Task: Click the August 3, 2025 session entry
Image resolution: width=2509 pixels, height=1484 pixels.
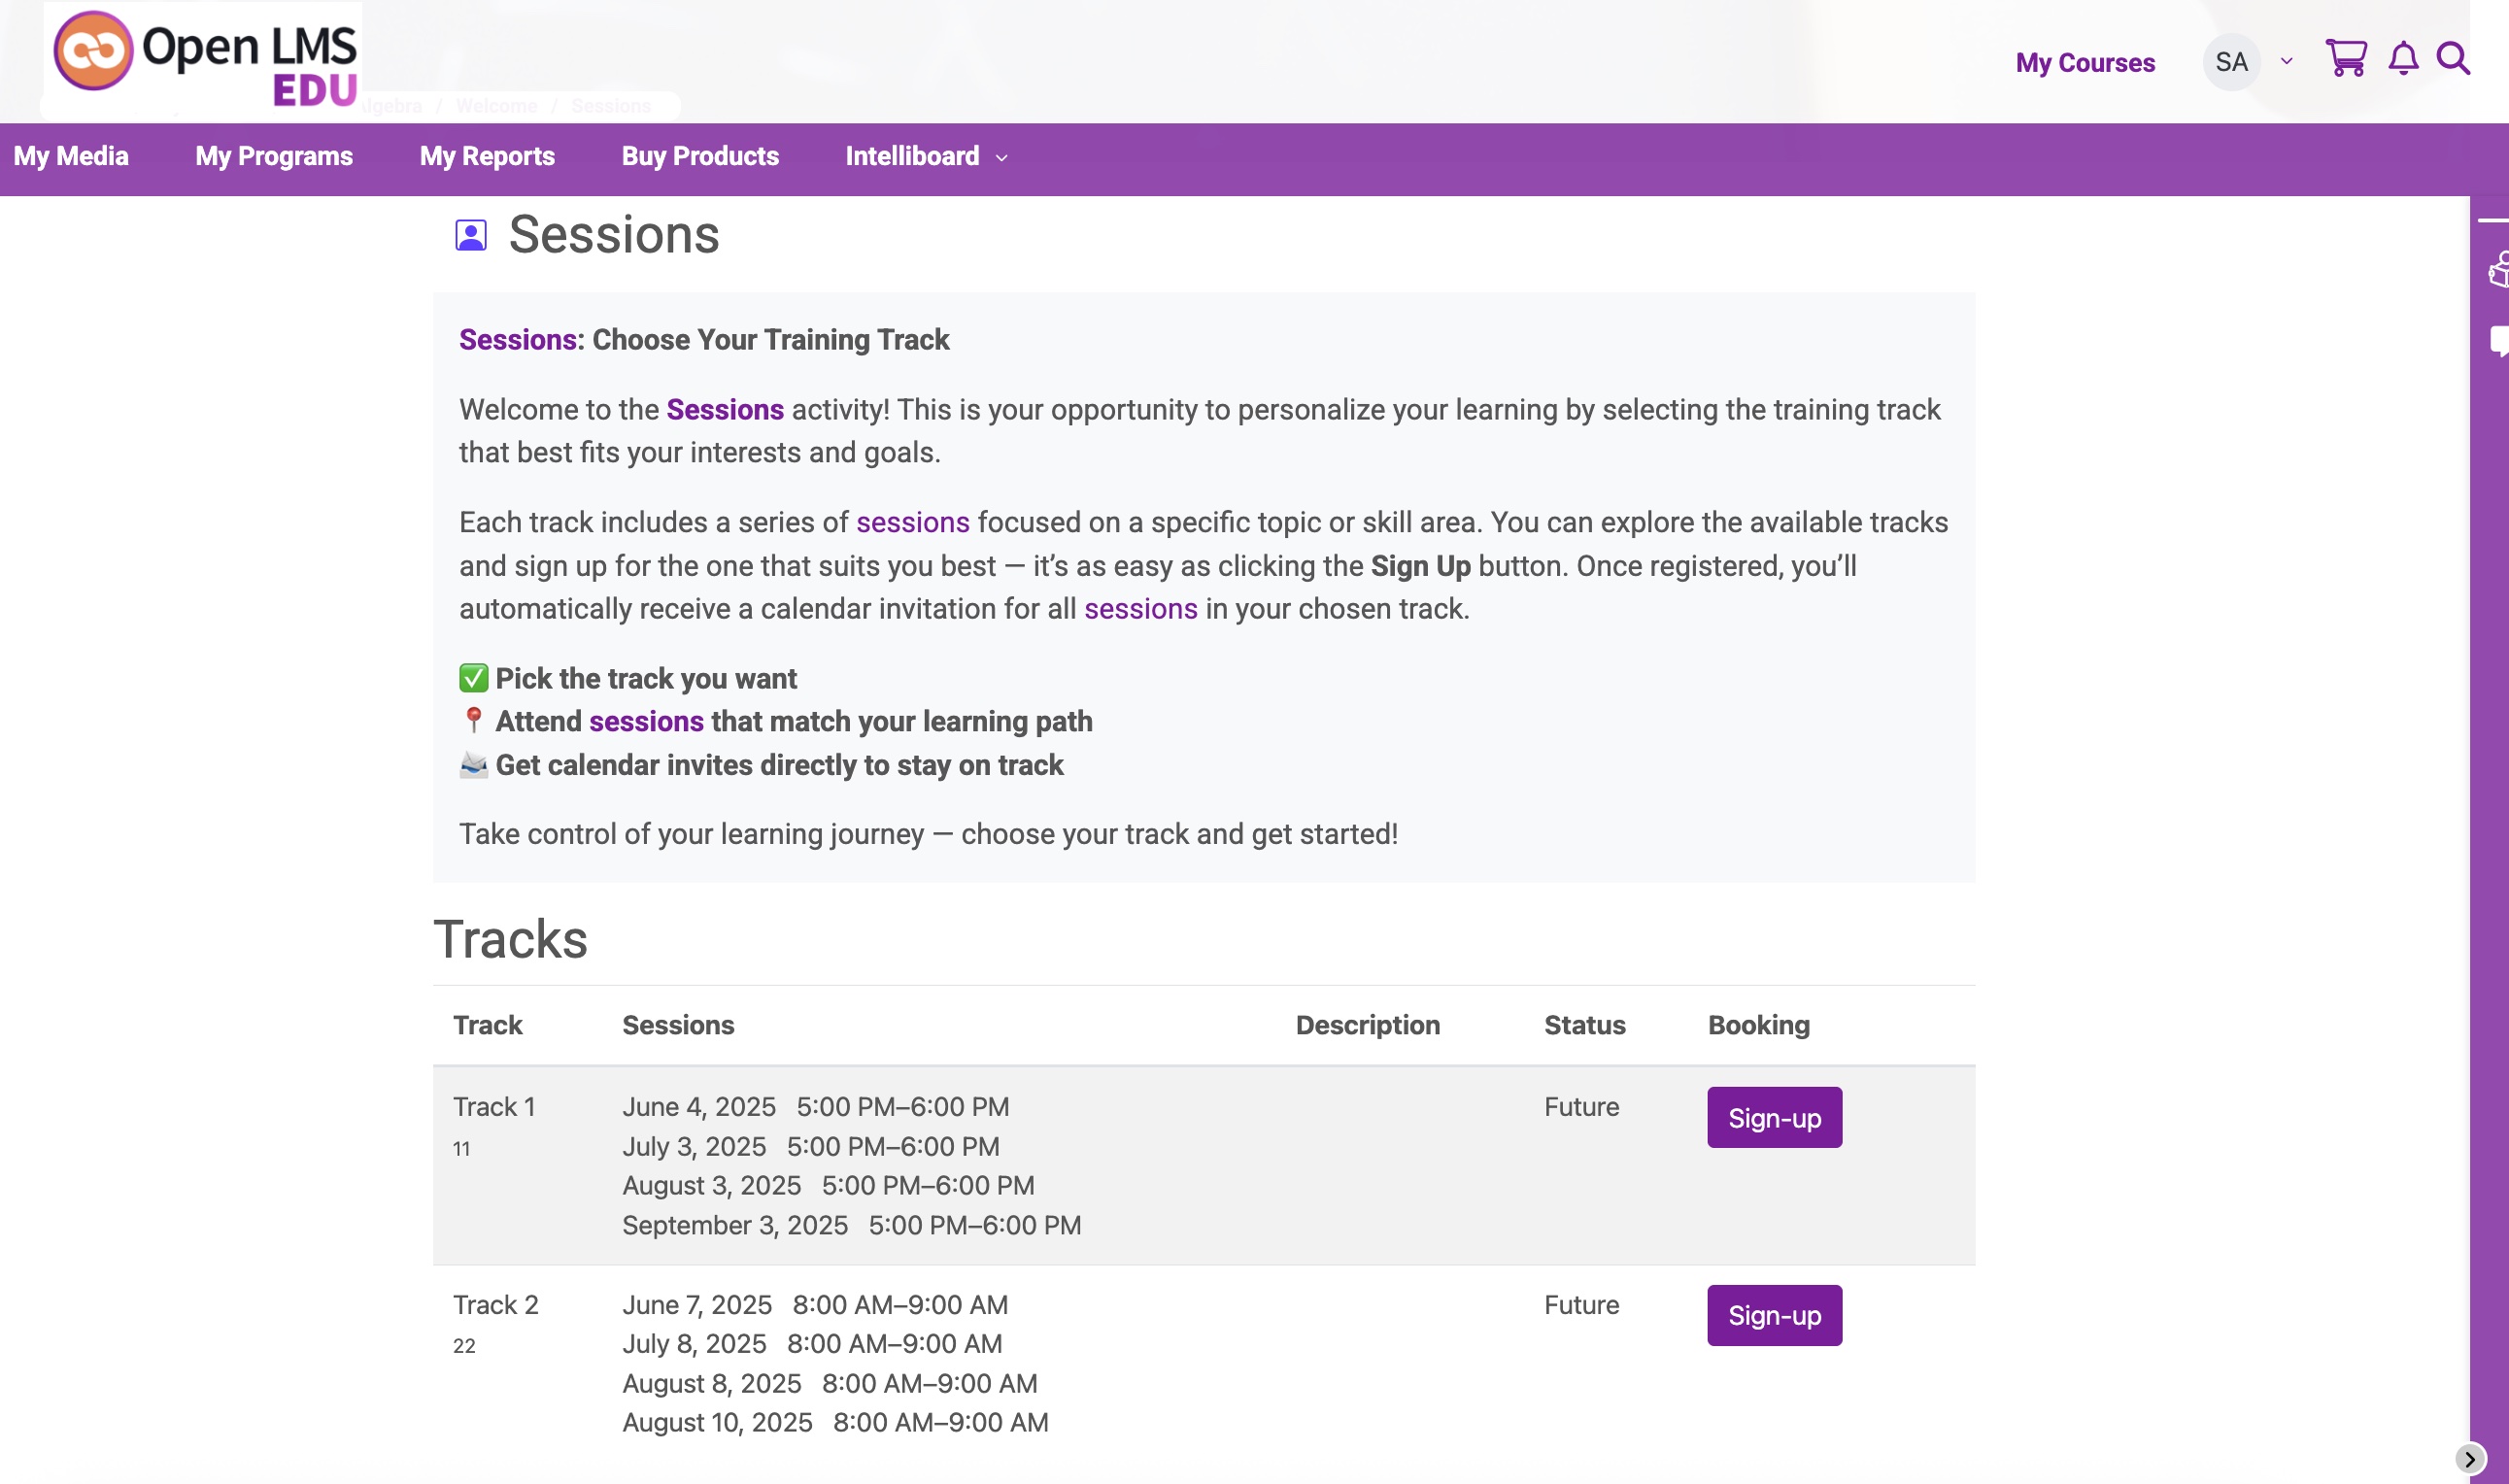Action: (x=828, y=1186)
